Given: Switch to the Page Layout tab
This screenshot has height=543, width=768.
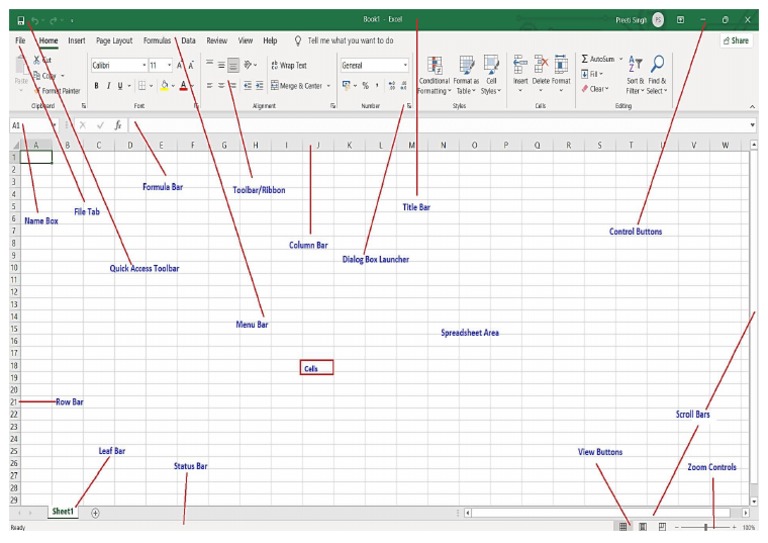Looking at the screenshot, I should [x=114, y=41].
